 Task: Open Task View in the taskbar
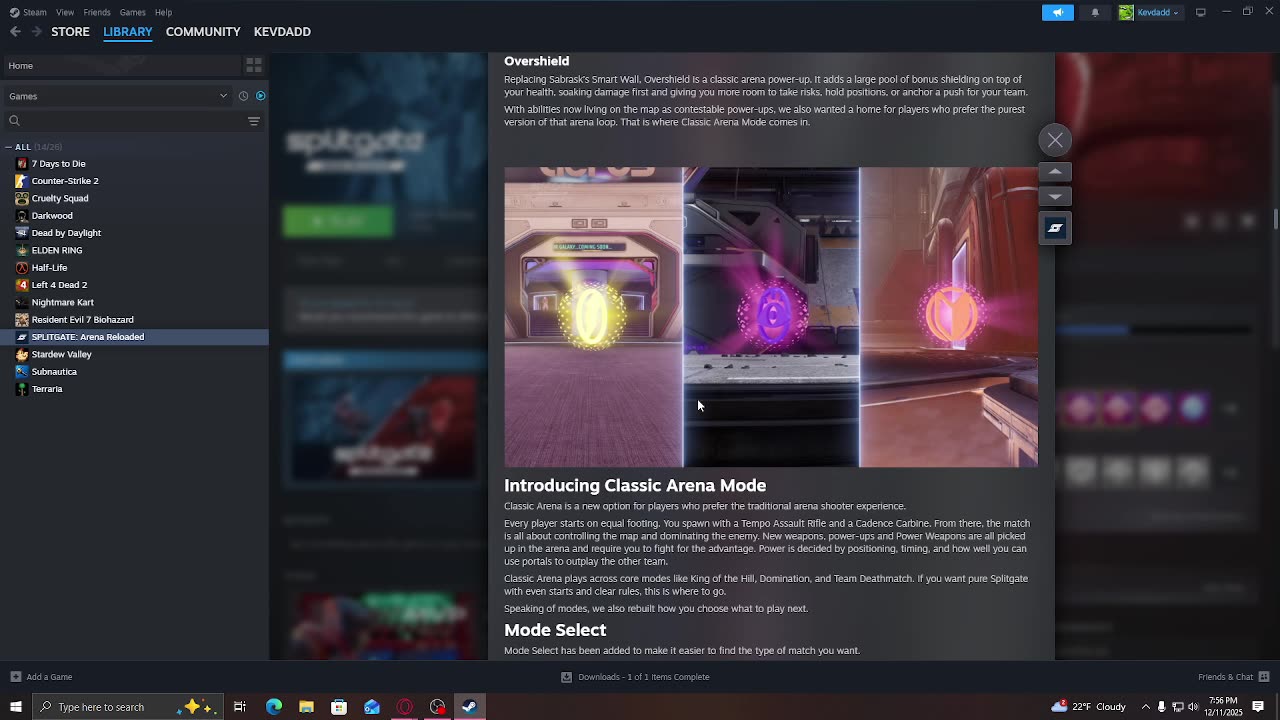coord(240,707)
